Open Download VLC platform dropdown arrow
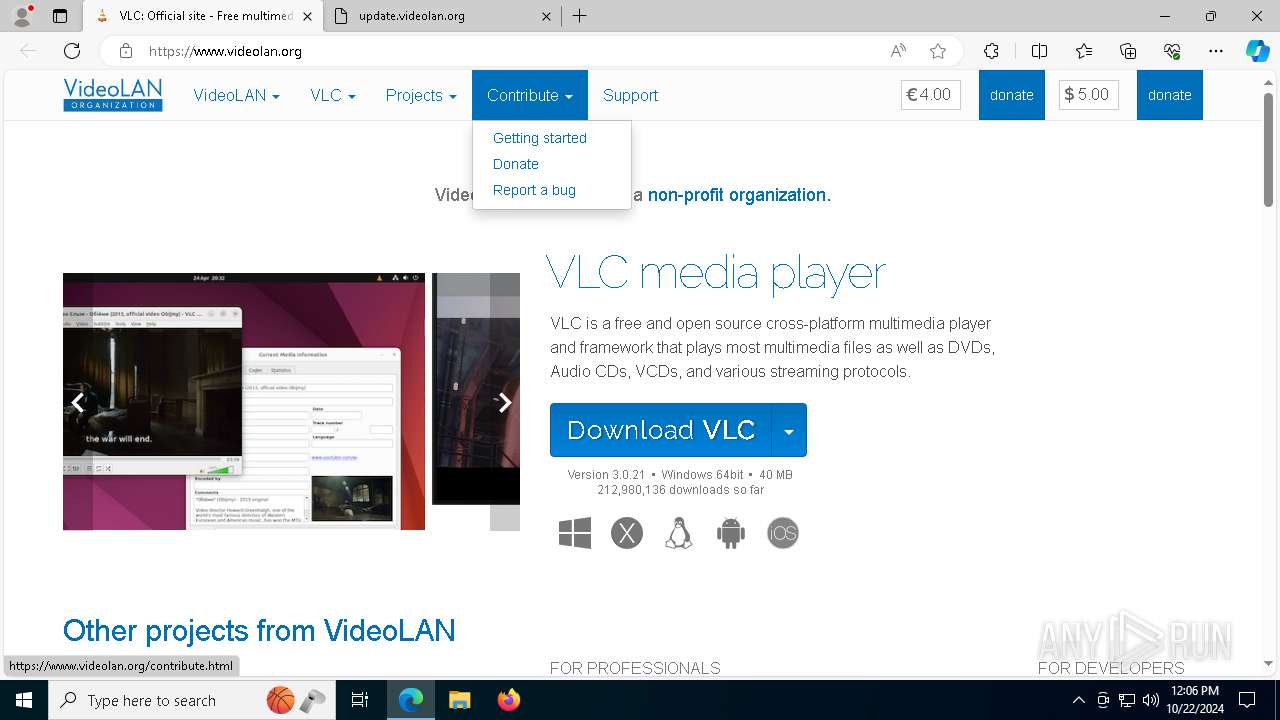Screen dimensions: 1280x720 tap(789, 430)
